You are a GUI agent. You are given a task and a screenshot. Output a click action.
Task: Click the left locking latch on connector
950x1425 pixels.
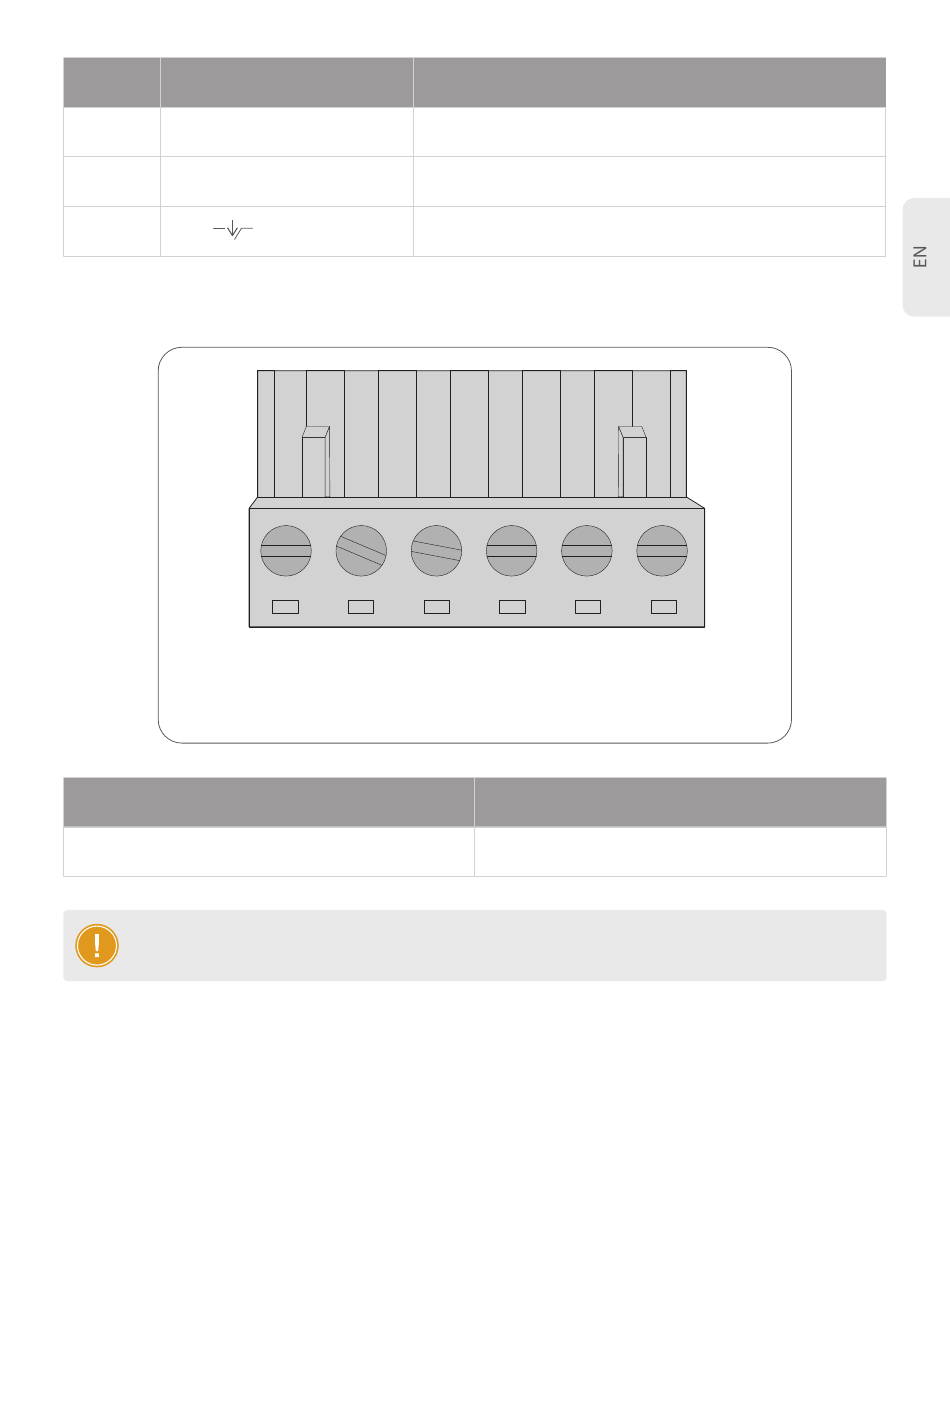(x=315, y=462)
